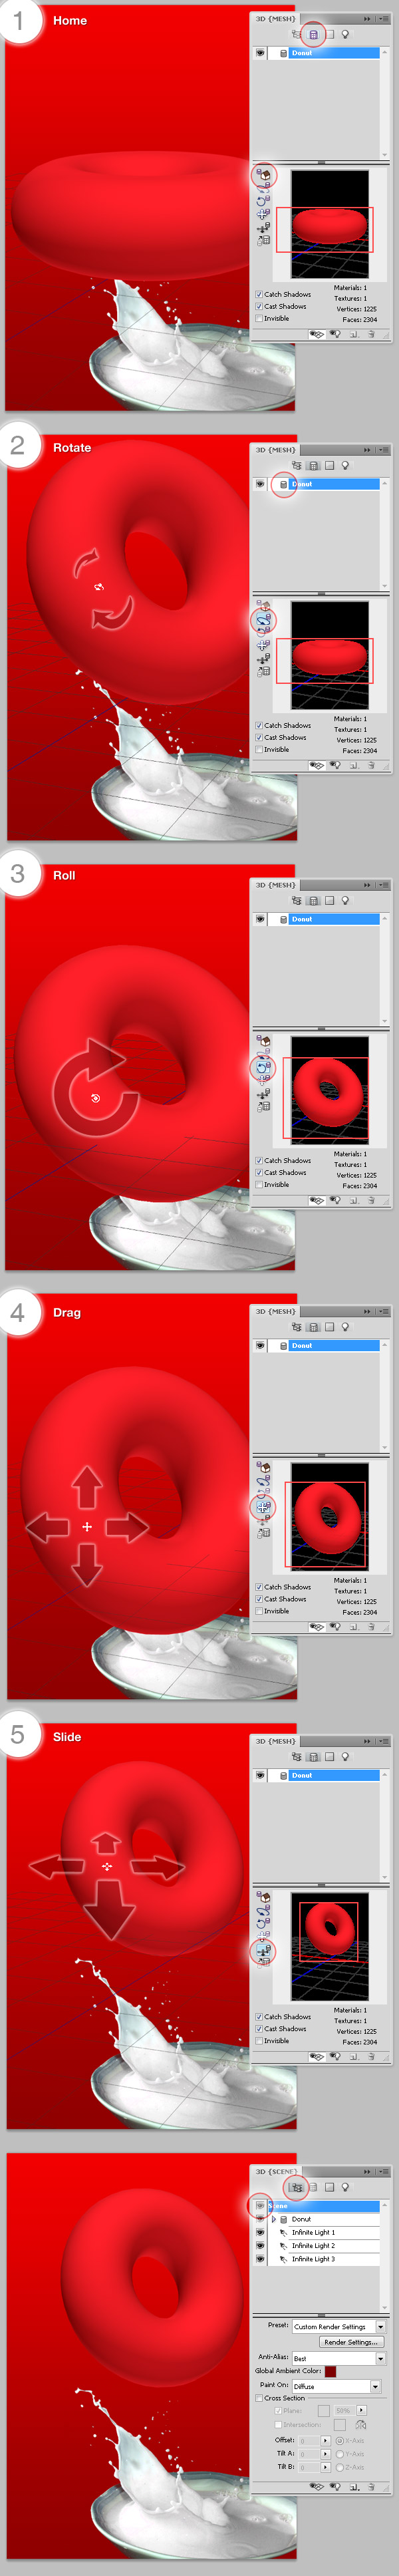This screenshot has height=2576, width=399.
Task: Click the donut mesh preview in Roll step panel
Action: (x=329, y=1090)
